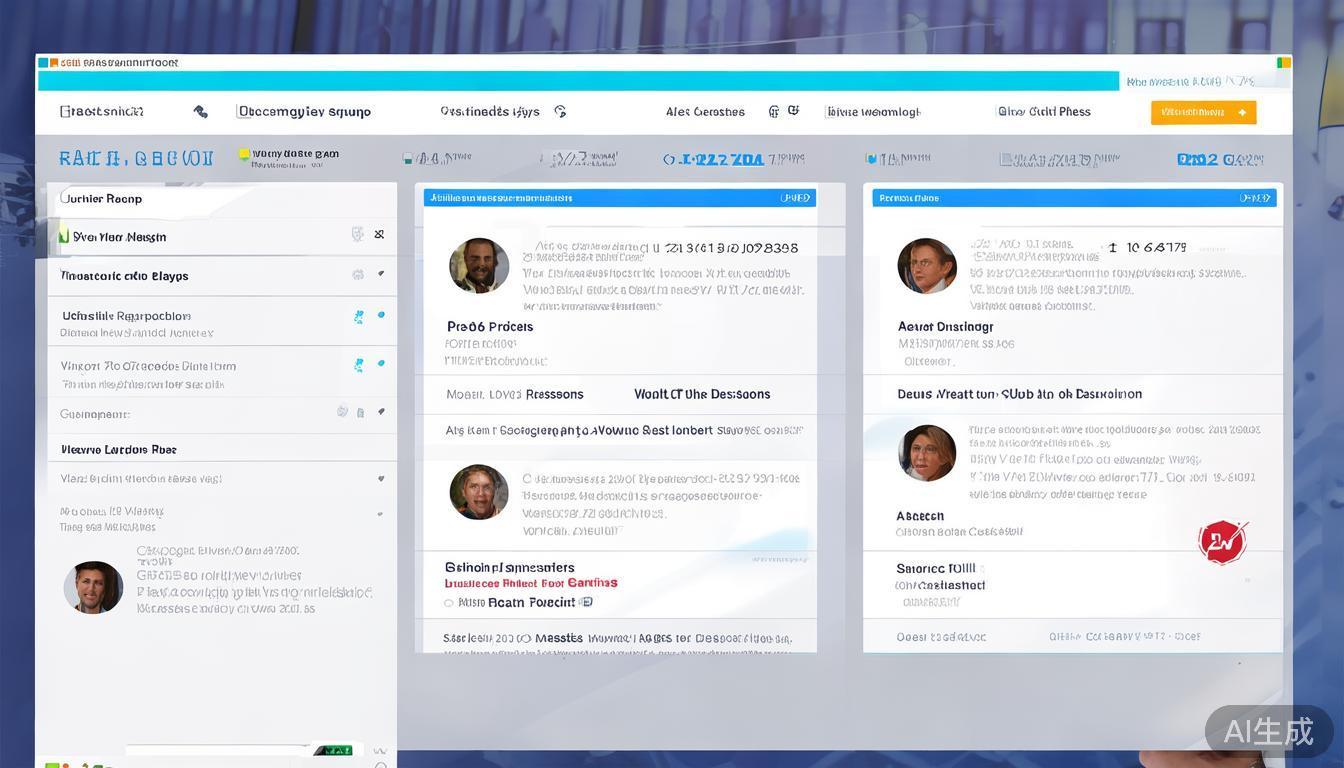Expand the 'Tinostcoric cdio Blayps' row arrow

[x=381, y=273]
